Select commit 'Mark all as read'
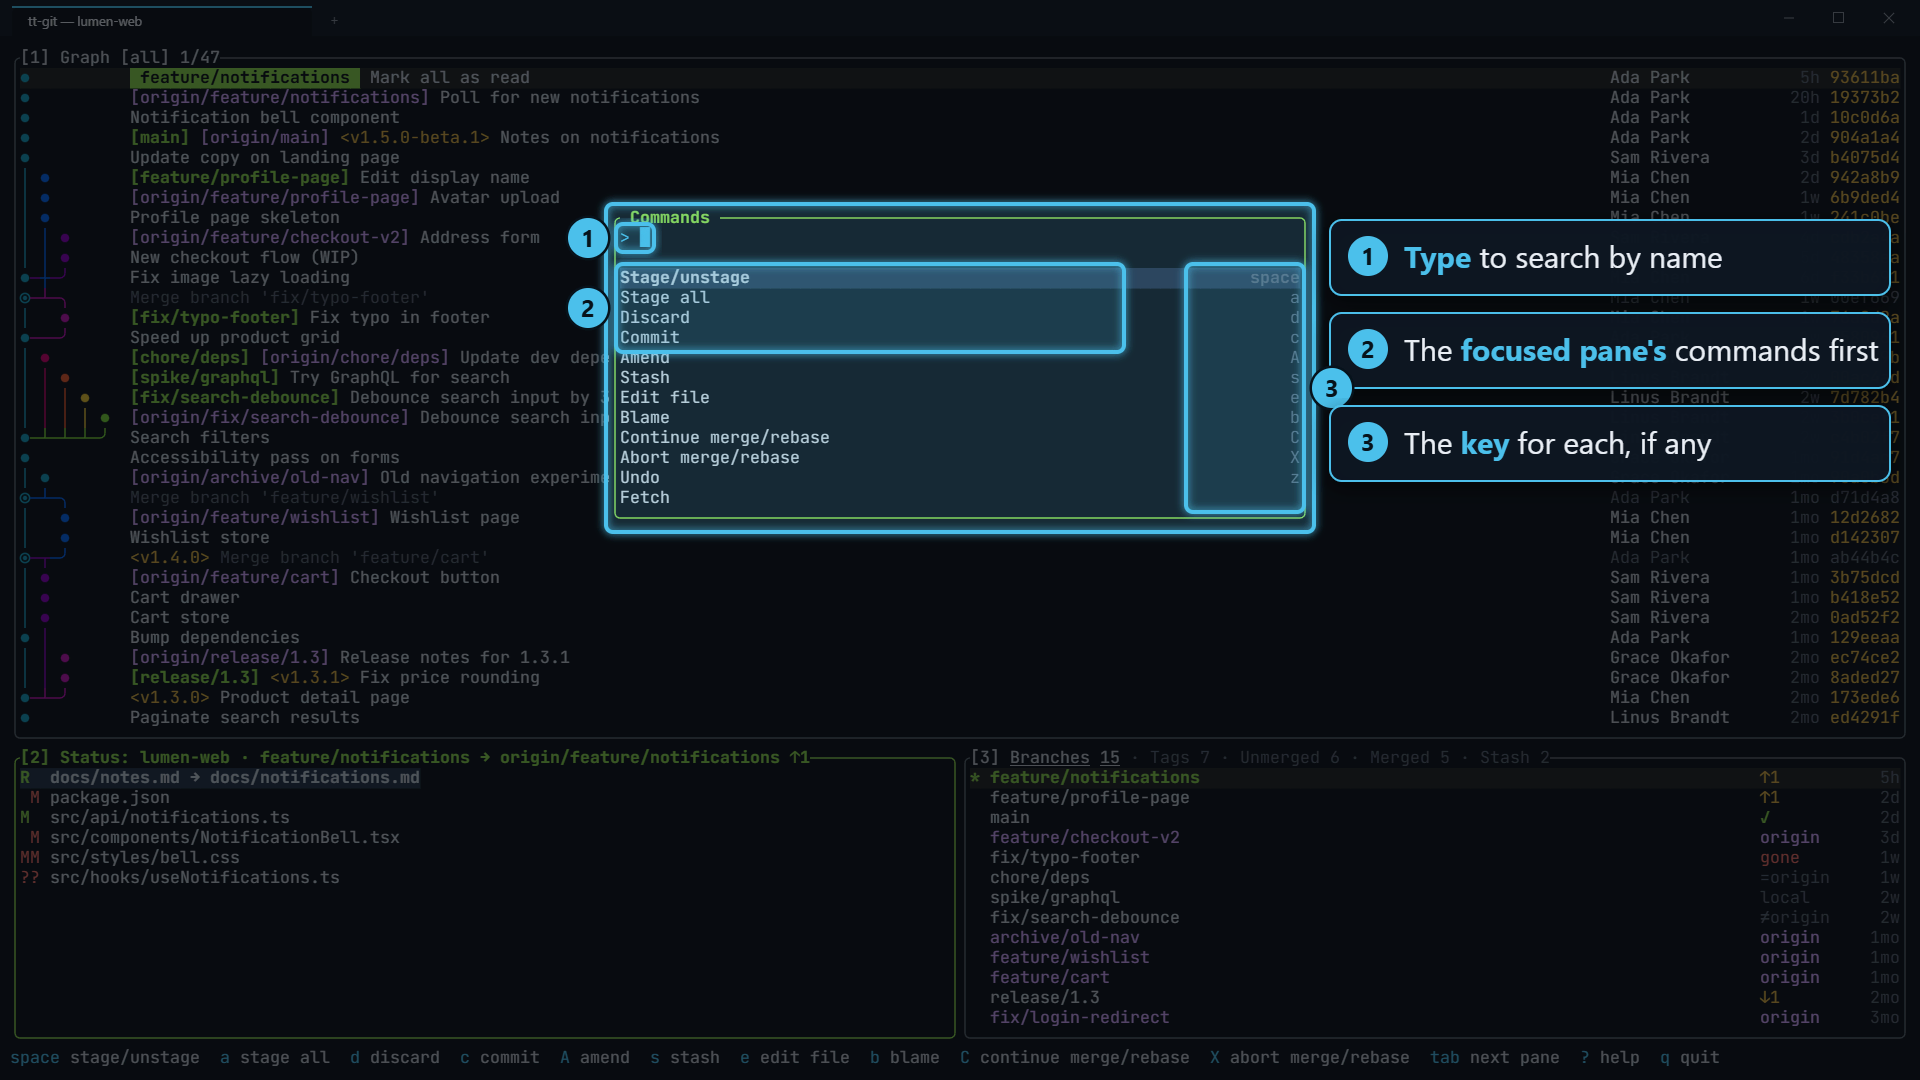Viewport: 1920px width, 1080px height. click(960, 78)
